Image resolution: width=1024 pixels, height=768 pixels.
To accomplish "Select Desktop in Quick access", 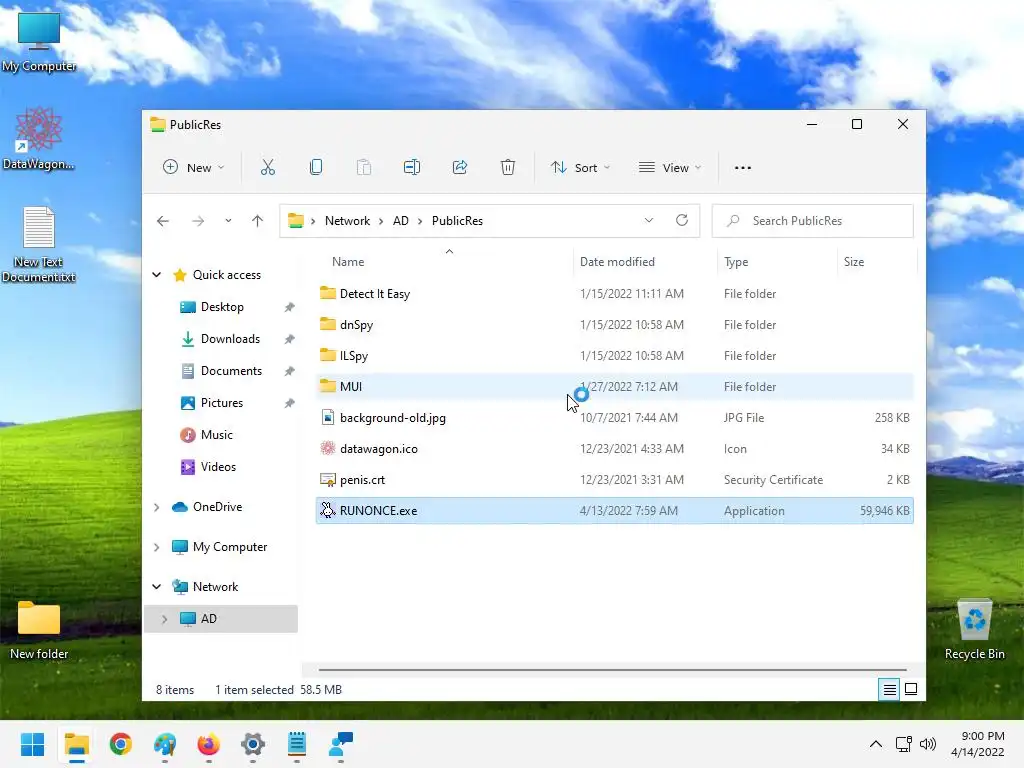I will pyautogui.click(x=222, y=307).
